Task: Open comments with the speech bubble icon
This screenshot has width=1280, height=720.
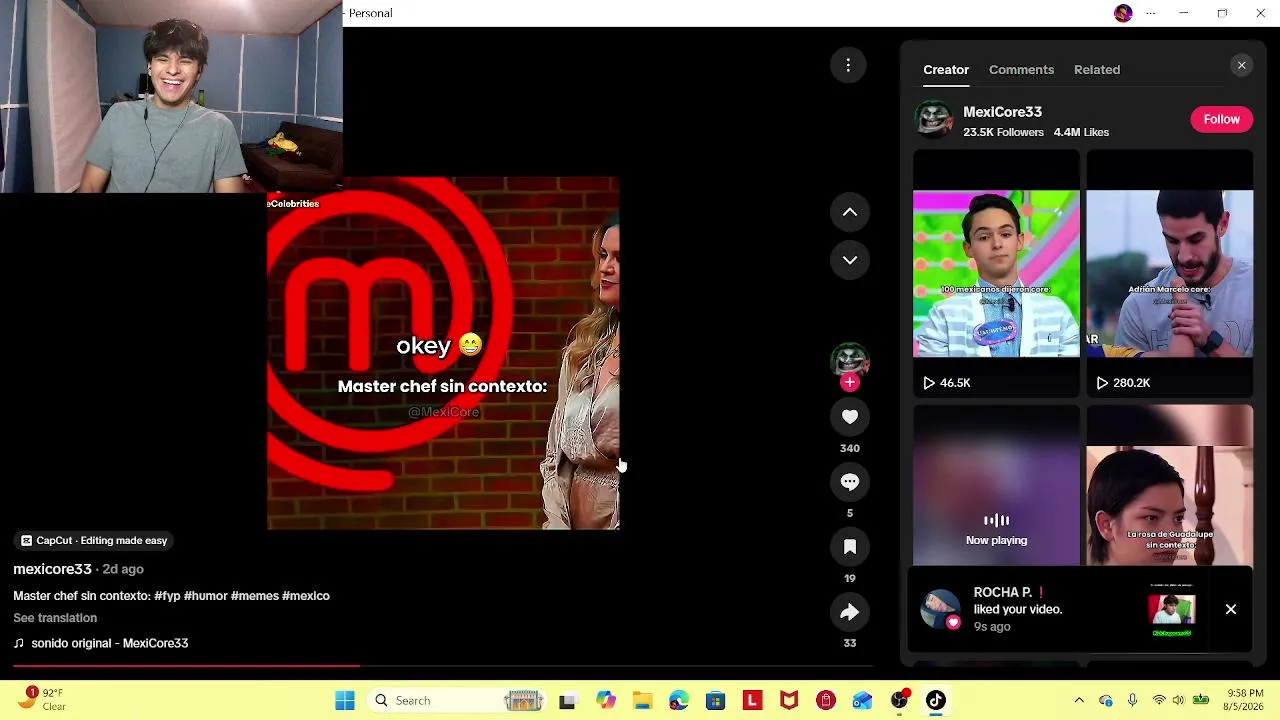Action: pos(849,482)
